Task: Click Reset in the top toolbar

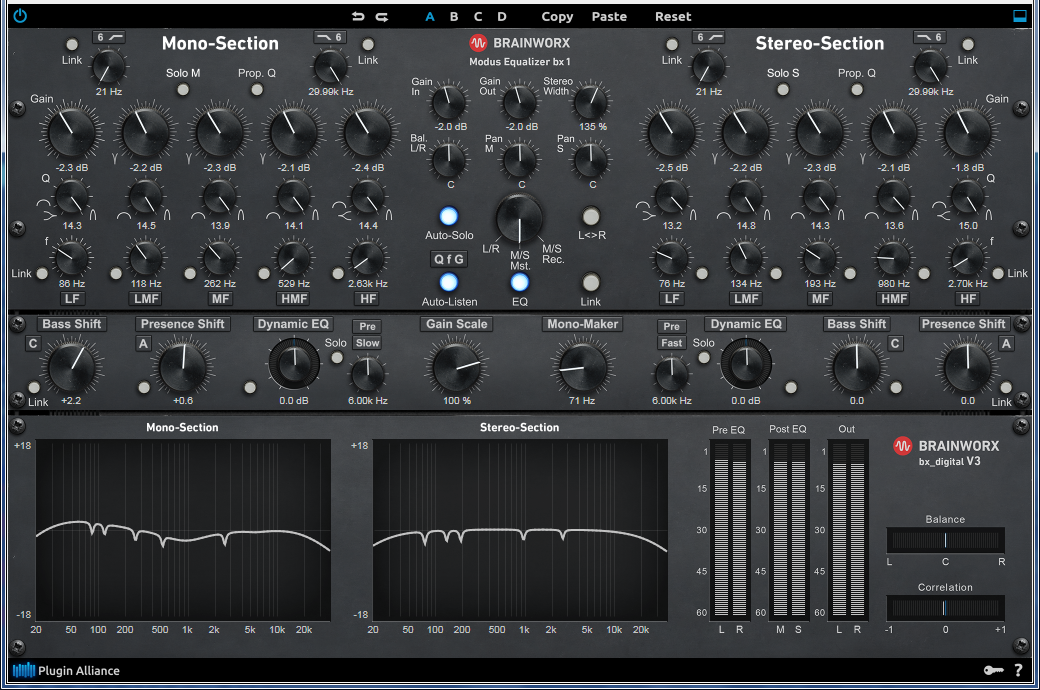Action: 673,17
